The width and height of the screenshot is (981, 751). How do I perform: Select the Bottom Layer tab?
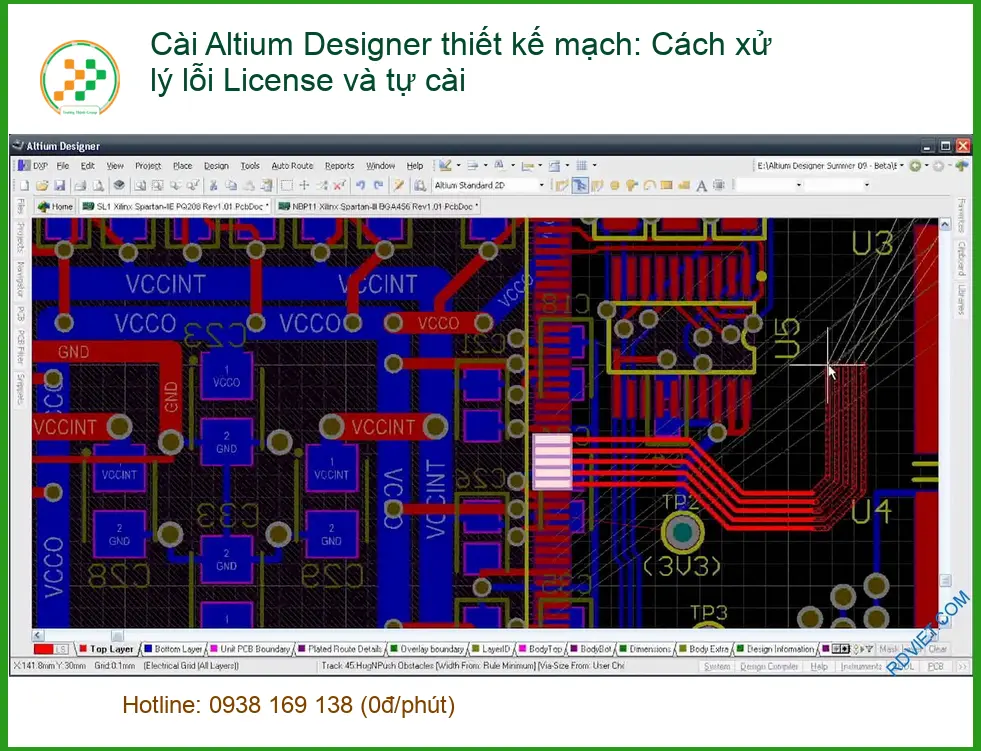point(173,649)
